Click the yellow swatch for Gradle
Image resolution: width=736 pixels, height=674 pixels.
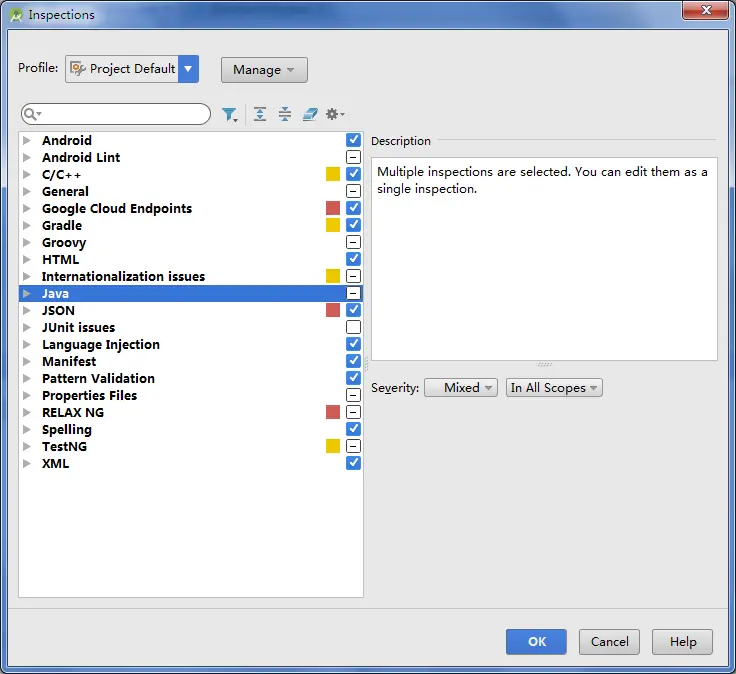(333, 225)
